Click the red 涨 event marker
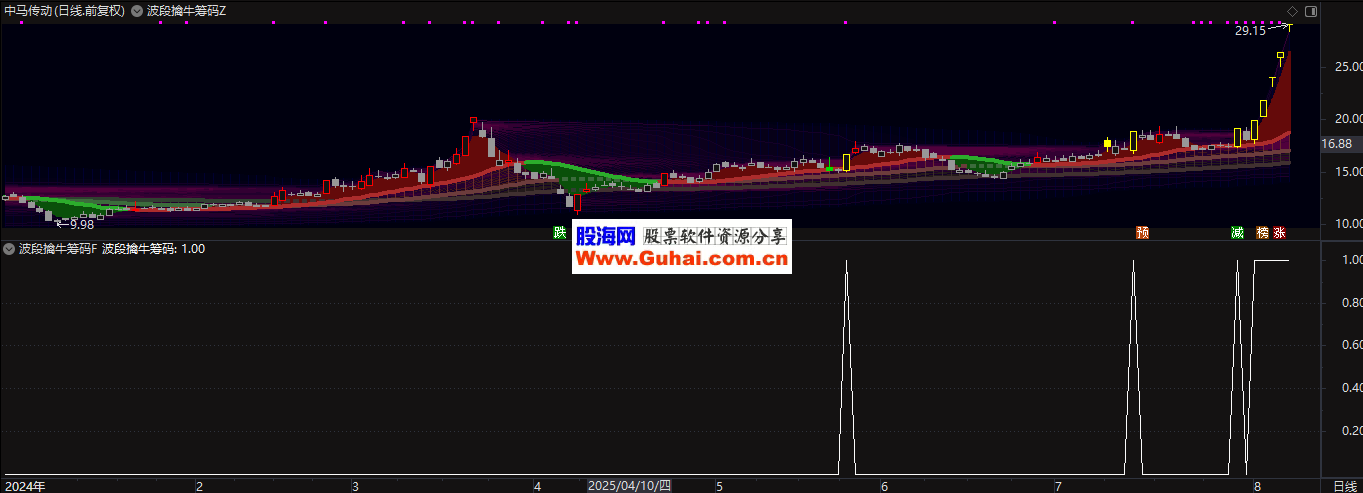Viewport: 1363px width, 493px height. [1280, 233]
